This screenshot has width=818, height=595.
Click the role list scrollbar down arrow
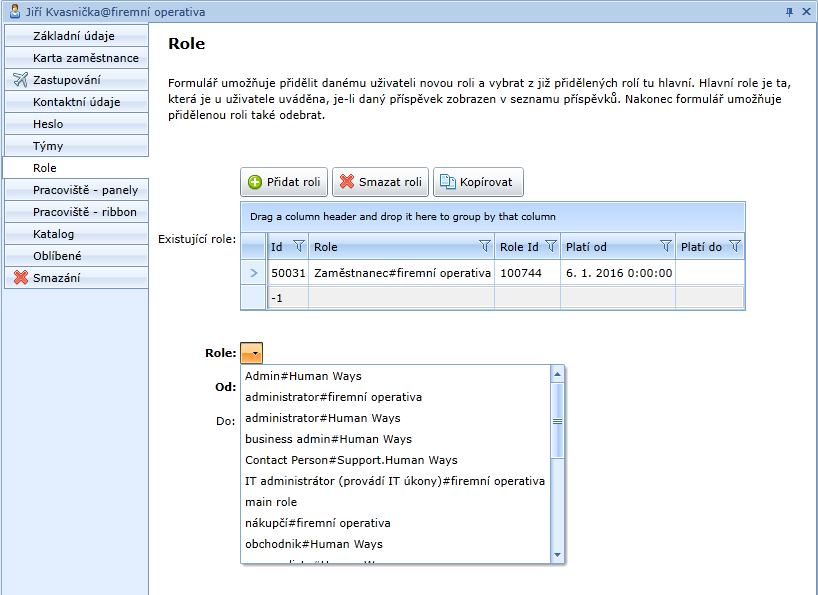click(558, 555)
